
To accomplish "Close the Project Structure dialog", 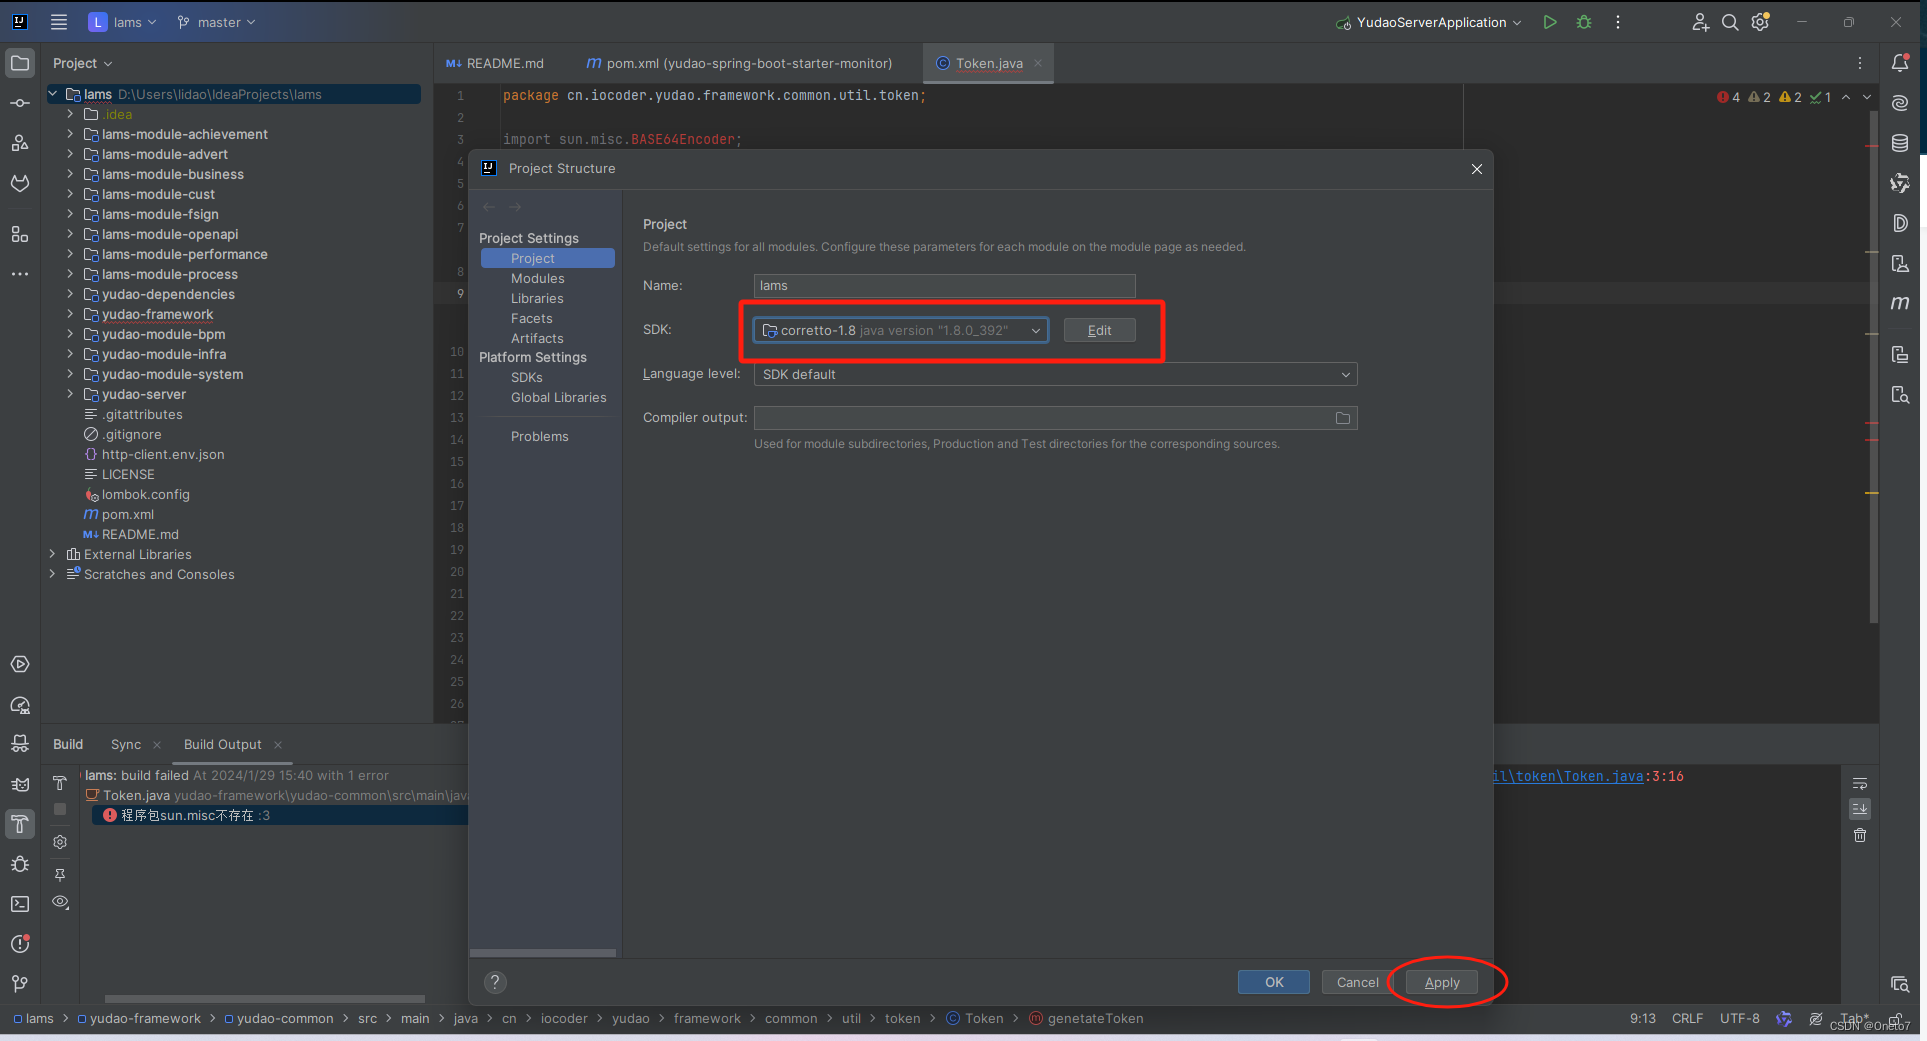I will 1476,169.
